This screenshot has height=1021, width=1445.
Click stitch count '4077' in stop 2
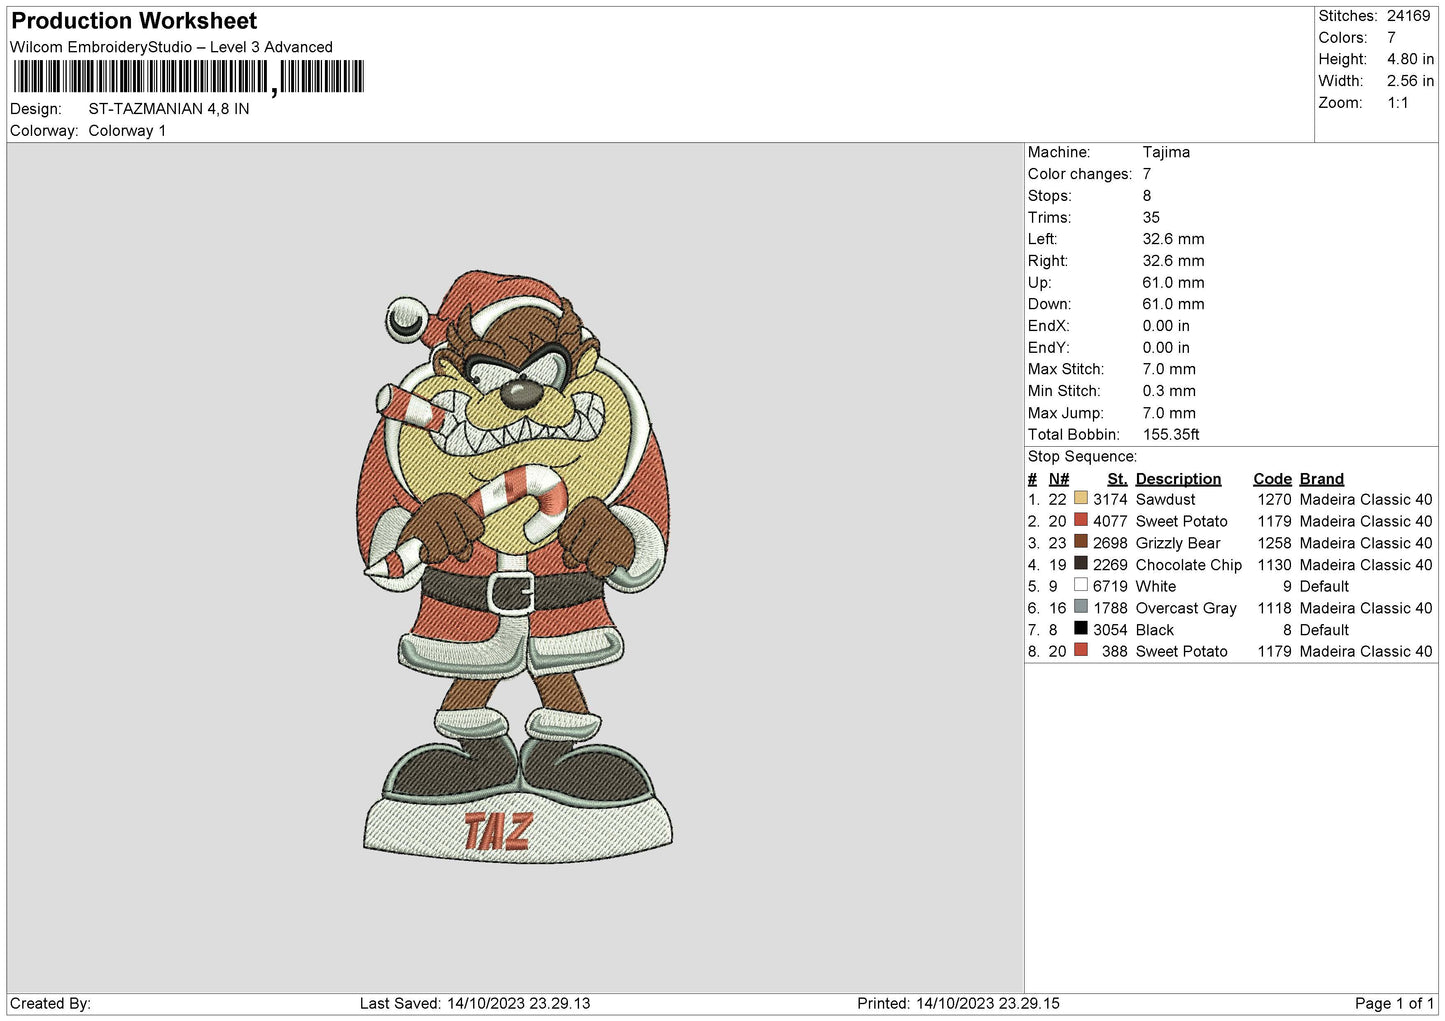[1110, 522]
